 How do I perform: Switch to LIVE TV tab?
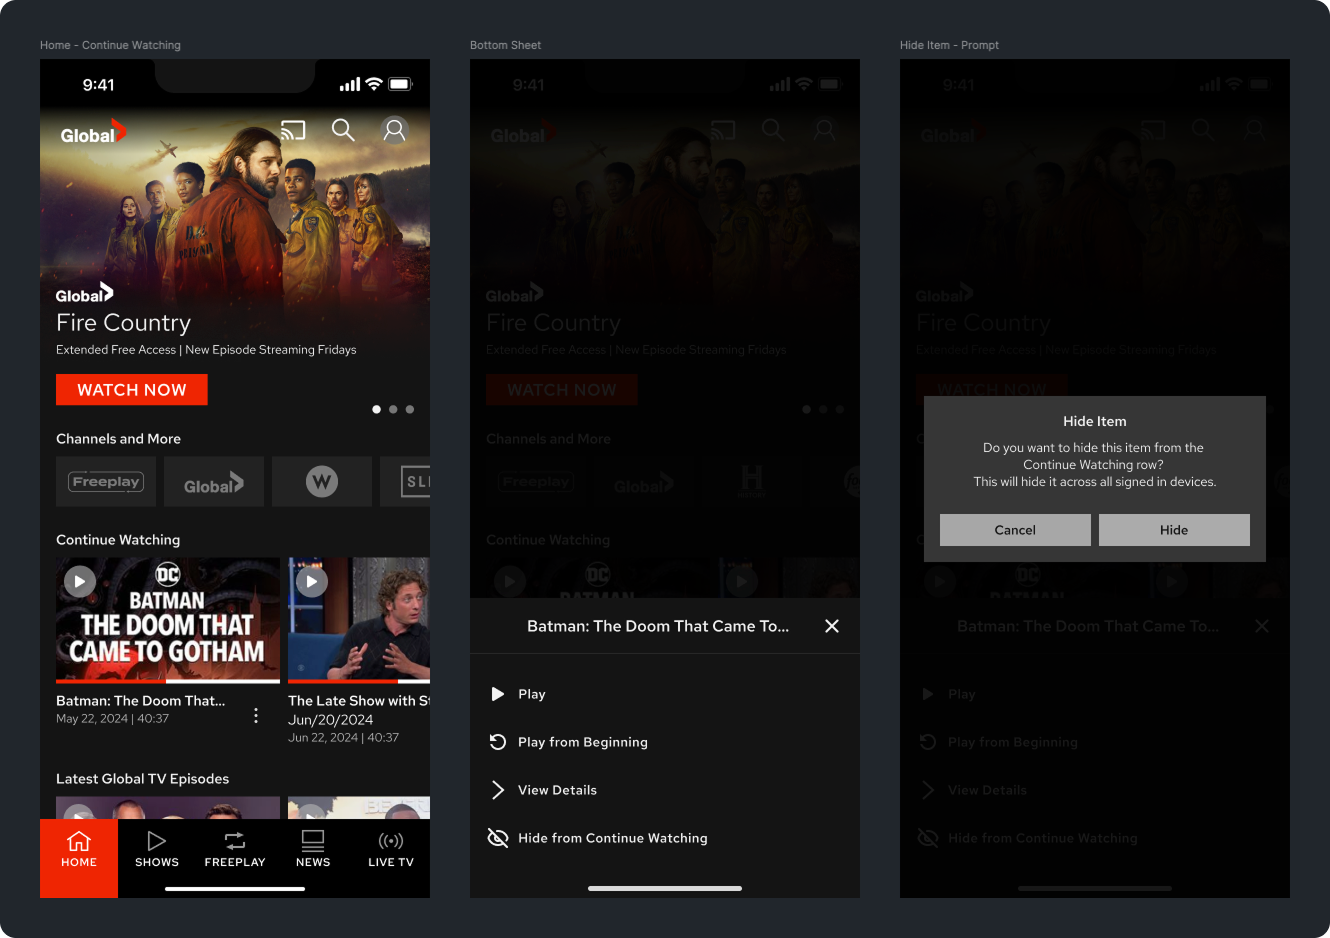tap(391, 850)
